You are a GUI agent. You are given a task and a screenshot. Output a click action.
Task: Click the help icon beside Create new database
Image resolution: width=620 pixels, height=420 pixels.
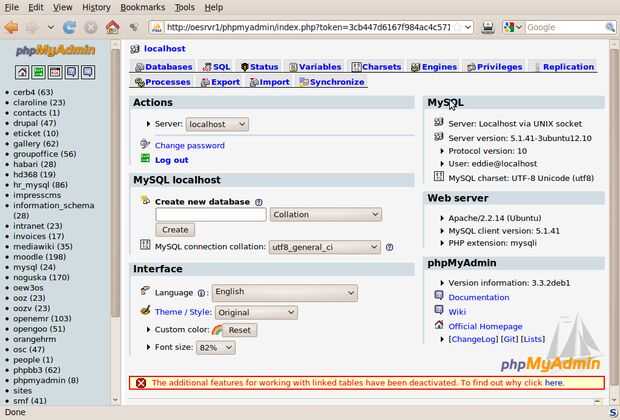pos(259,202)
